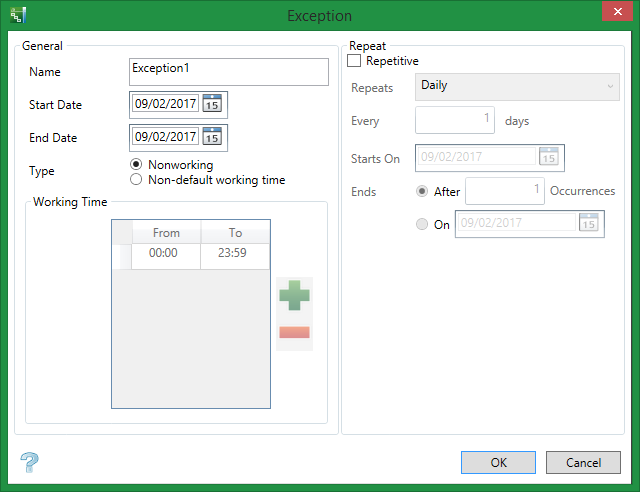This screenshot has width=640, height=492.
Task: Open the Repeats Daily dropdown
Action: pyautogui.click(x=517, y=87)
